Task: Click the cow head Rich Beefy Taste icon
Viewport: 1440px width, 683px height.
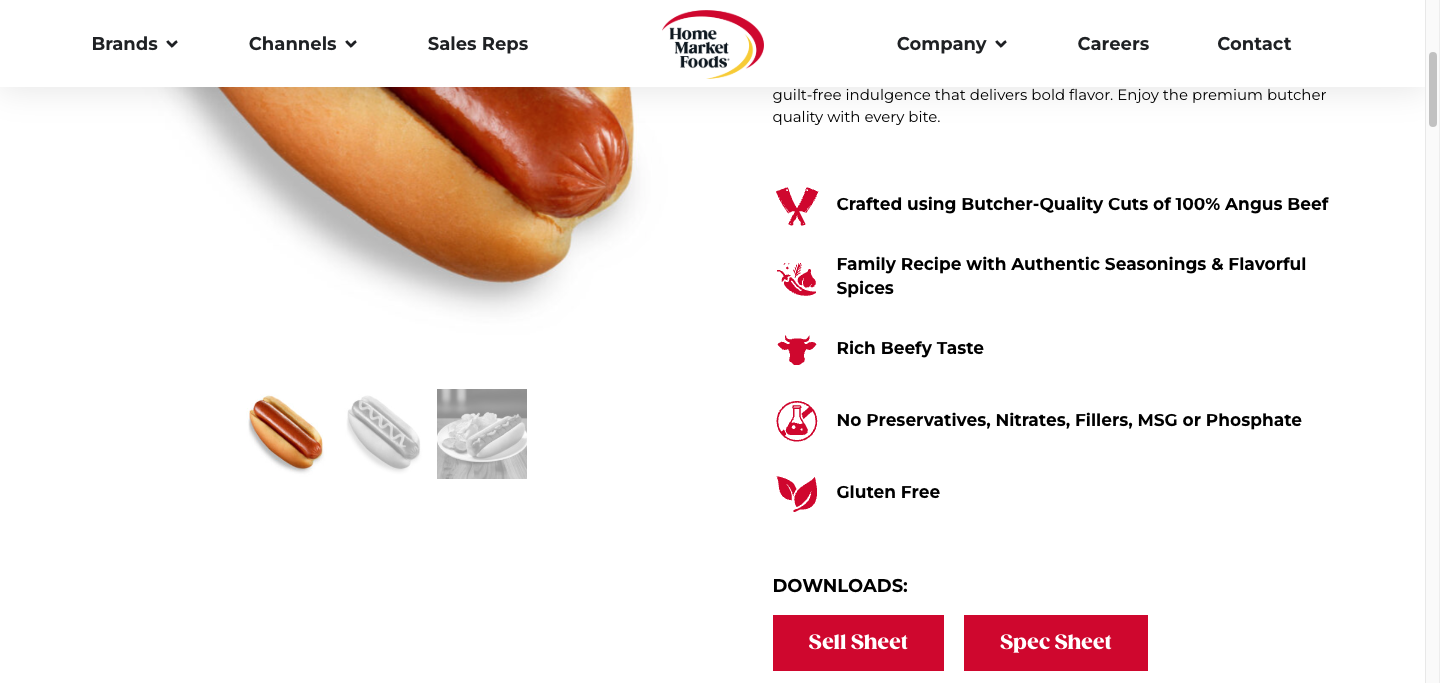Action: pos(797,349)
